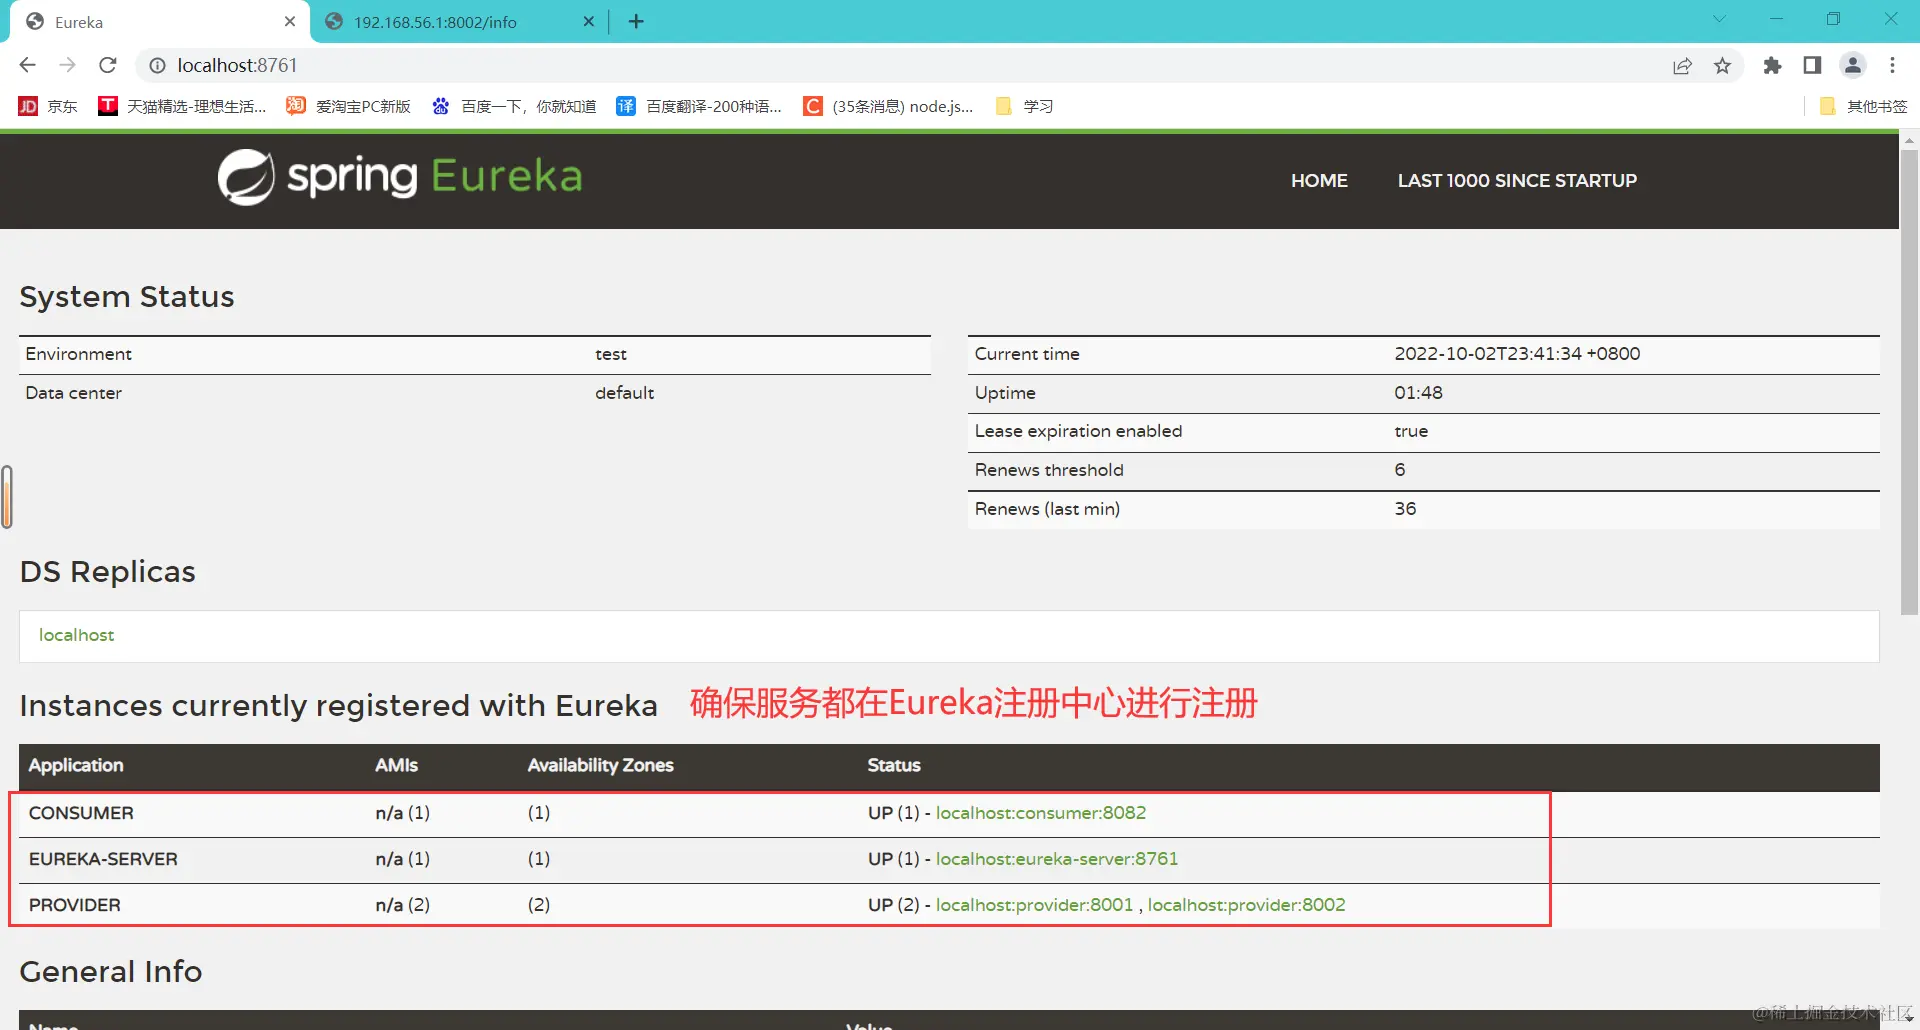Viewport: 1920px width, 1030px height.
Task: Click the Availability Zones column header
Action: coord(600,765)
